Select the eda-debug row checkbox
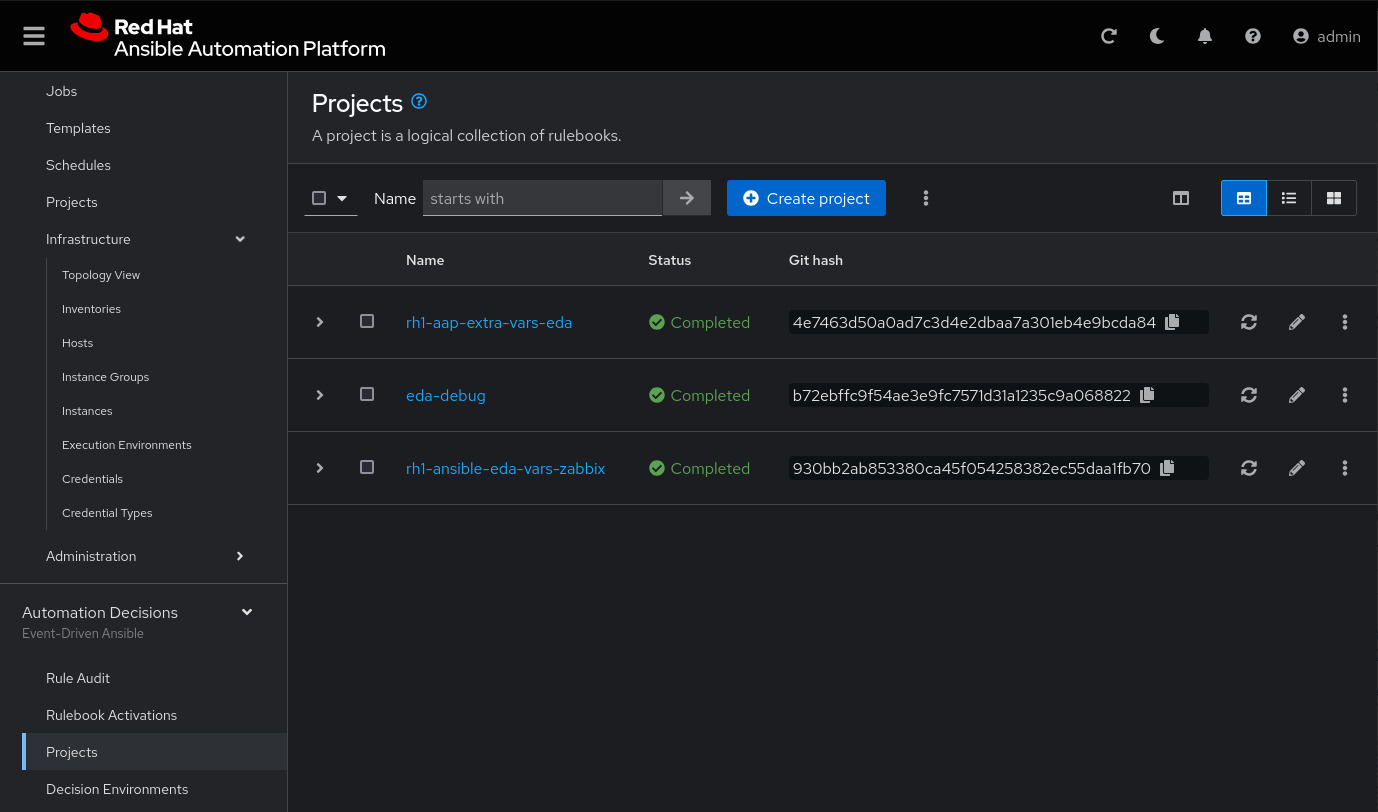This screenshot has height=812, width=1378. pos(367,394)
